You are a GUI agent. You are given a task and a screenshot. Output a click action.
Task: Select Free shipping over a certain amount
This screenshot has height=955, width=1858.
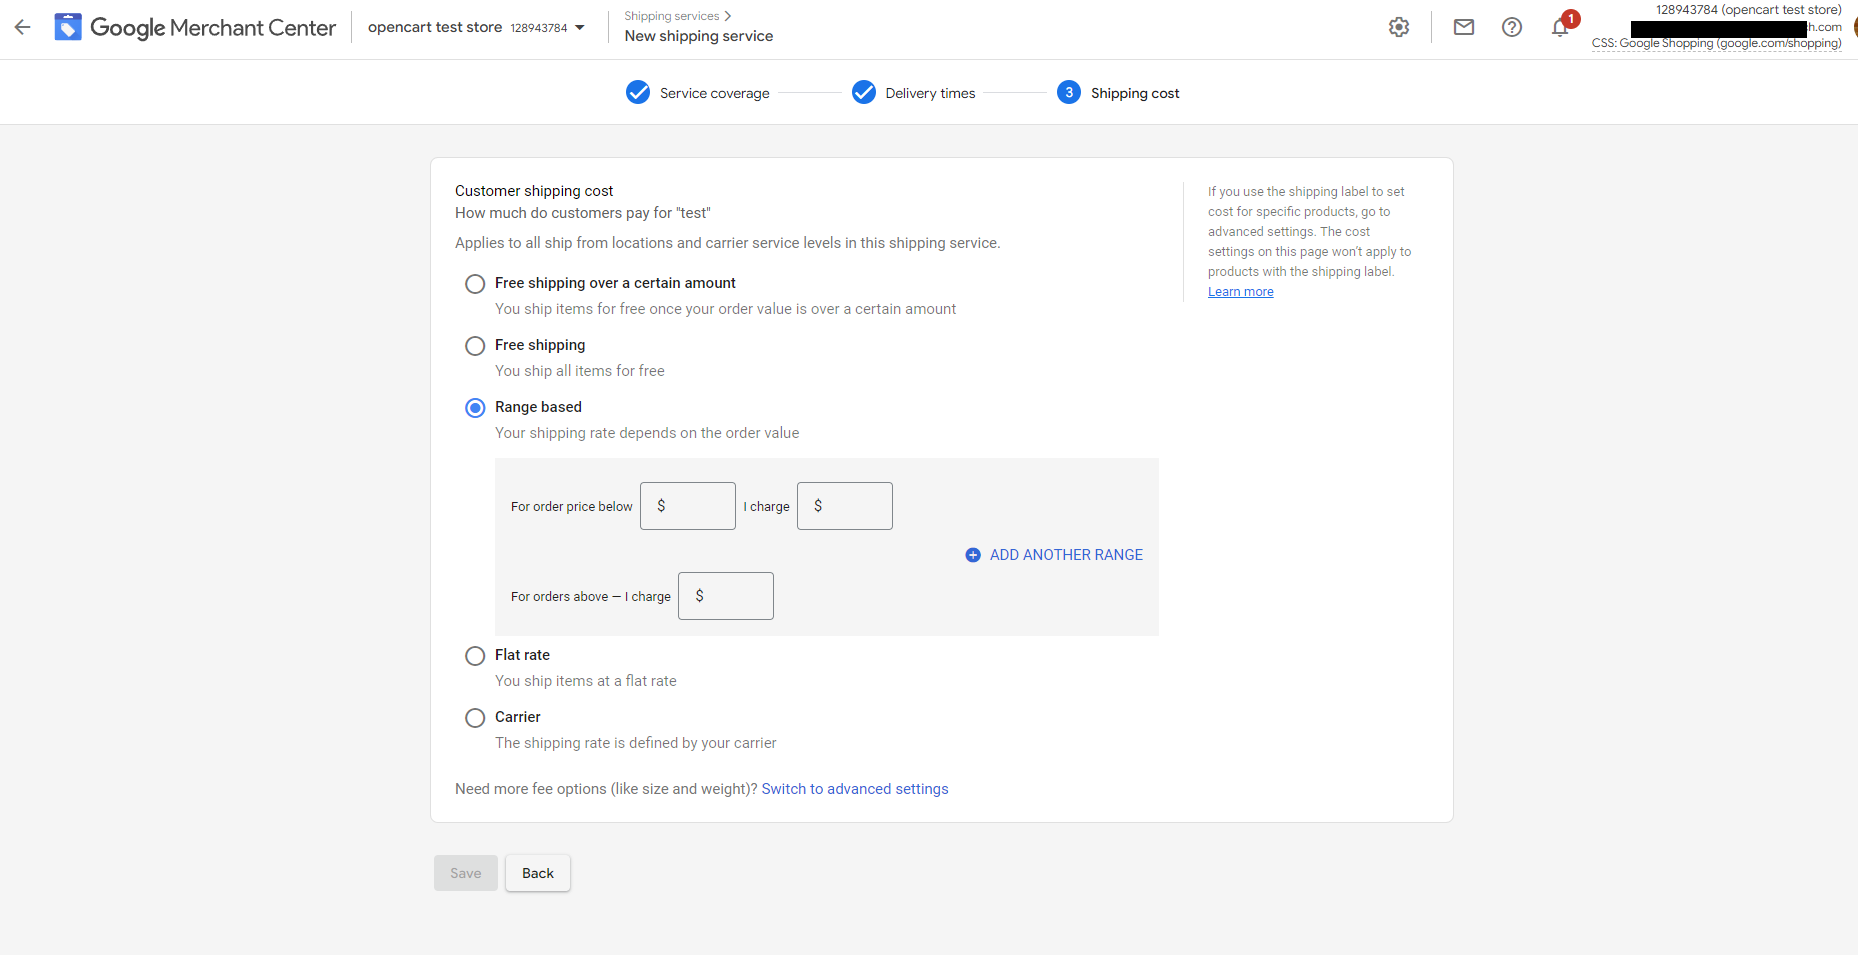[475, 283]
